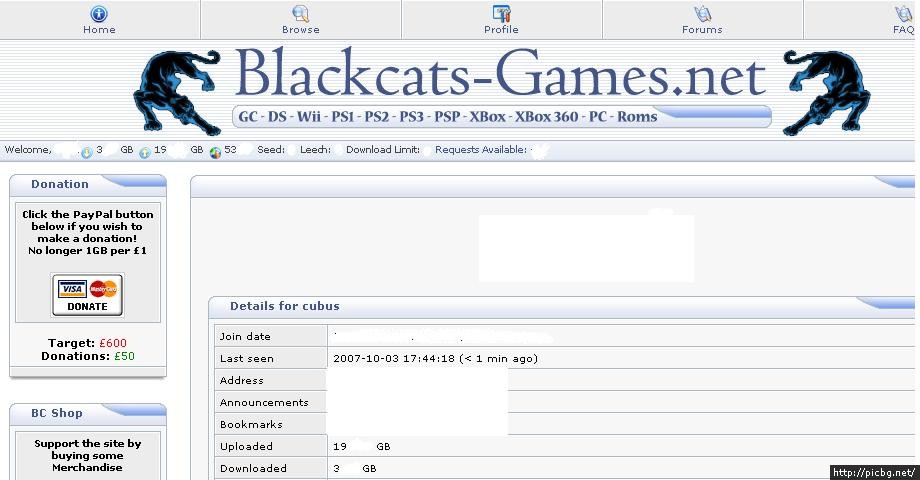Screen dimensions: 920x480
Task: Click the 'Address' row label
Action: (x=242, y=380)
